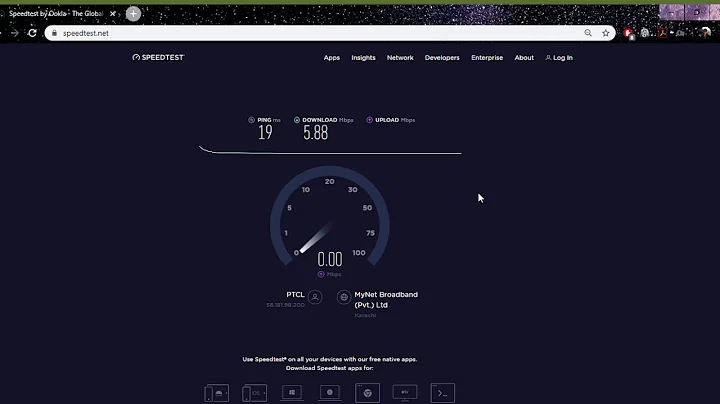720x404 pixels.
Task: Click the Log In link
Action: click(x=559, y=58)
